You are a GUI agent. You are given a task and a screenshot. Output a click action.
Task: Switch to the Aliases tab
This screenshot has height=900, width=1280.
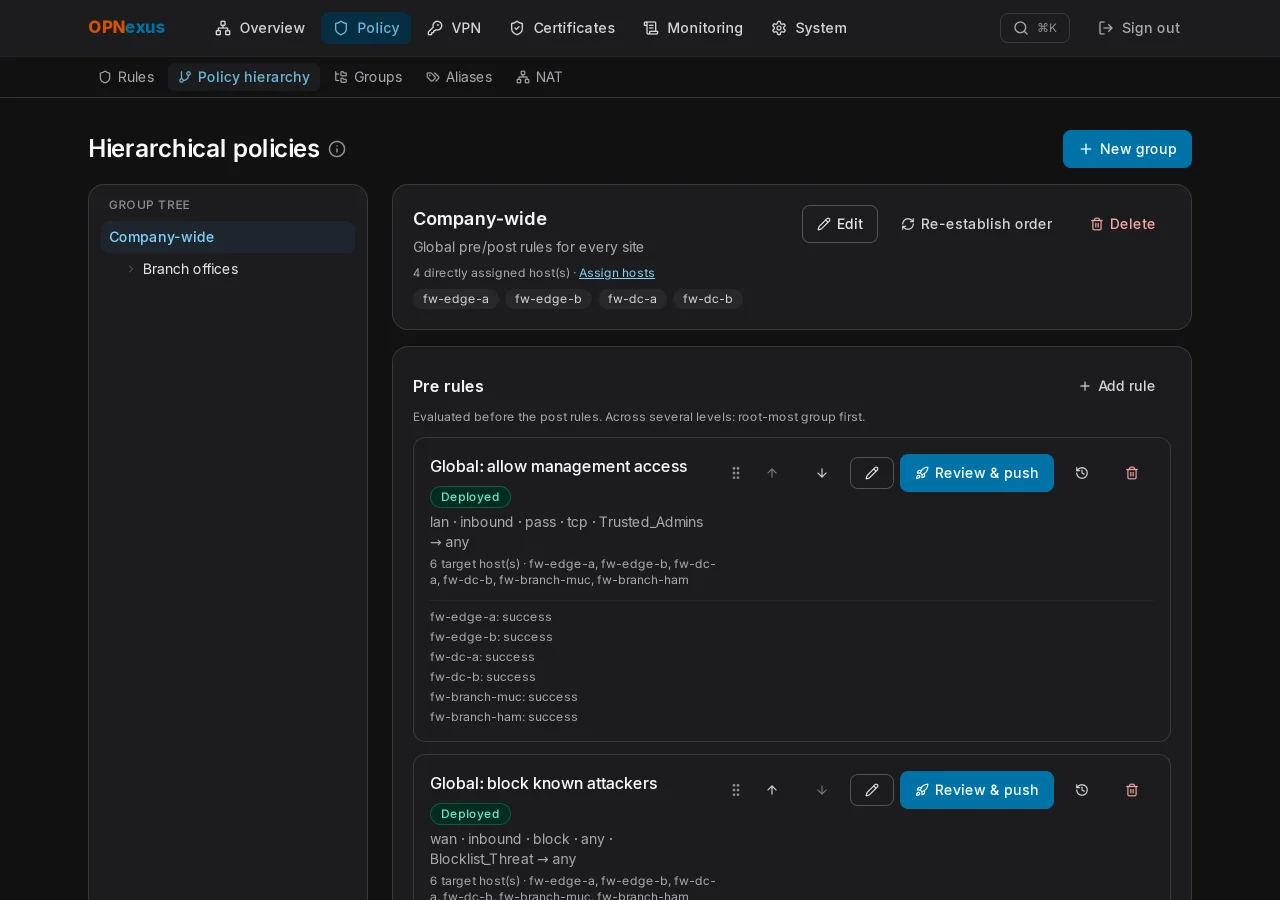point(459,77)
